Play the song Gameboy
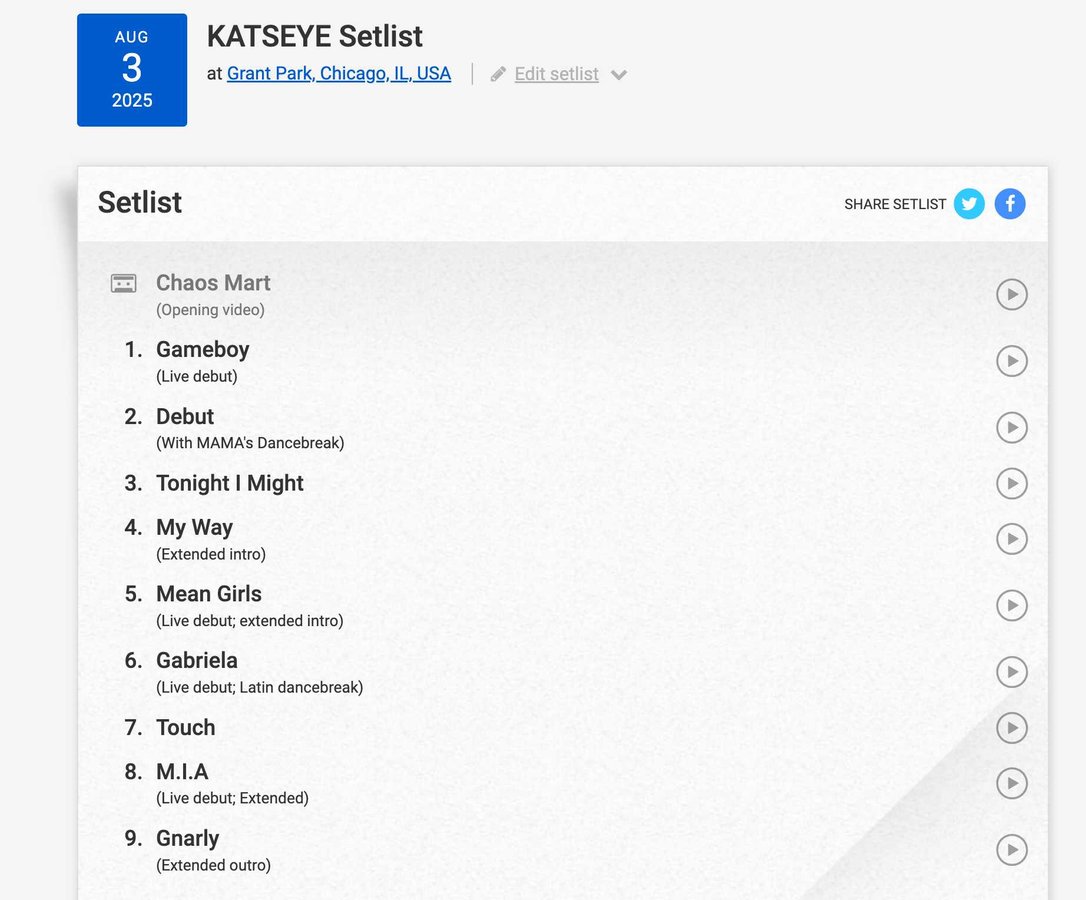 click(1011, 361)
